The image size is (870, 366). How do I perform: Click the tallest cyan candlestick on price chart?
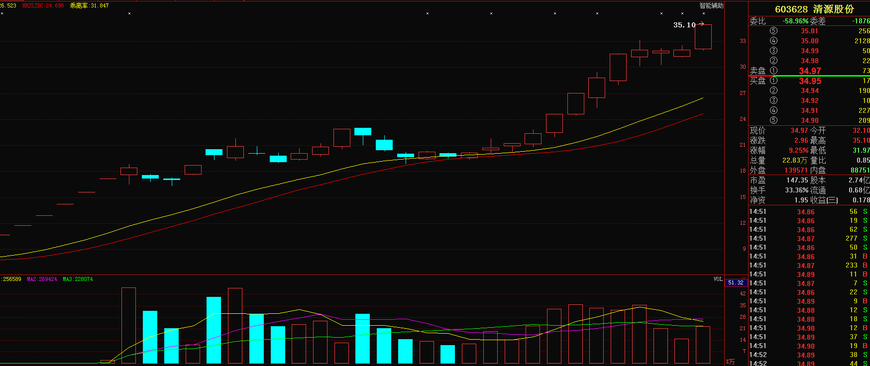click(384, 144)
